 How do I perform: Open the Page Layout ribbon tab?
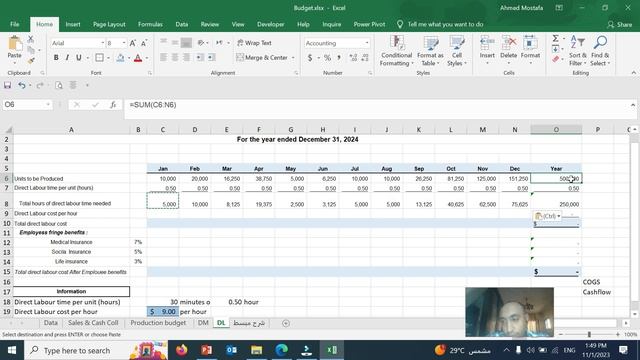(109, 24)
